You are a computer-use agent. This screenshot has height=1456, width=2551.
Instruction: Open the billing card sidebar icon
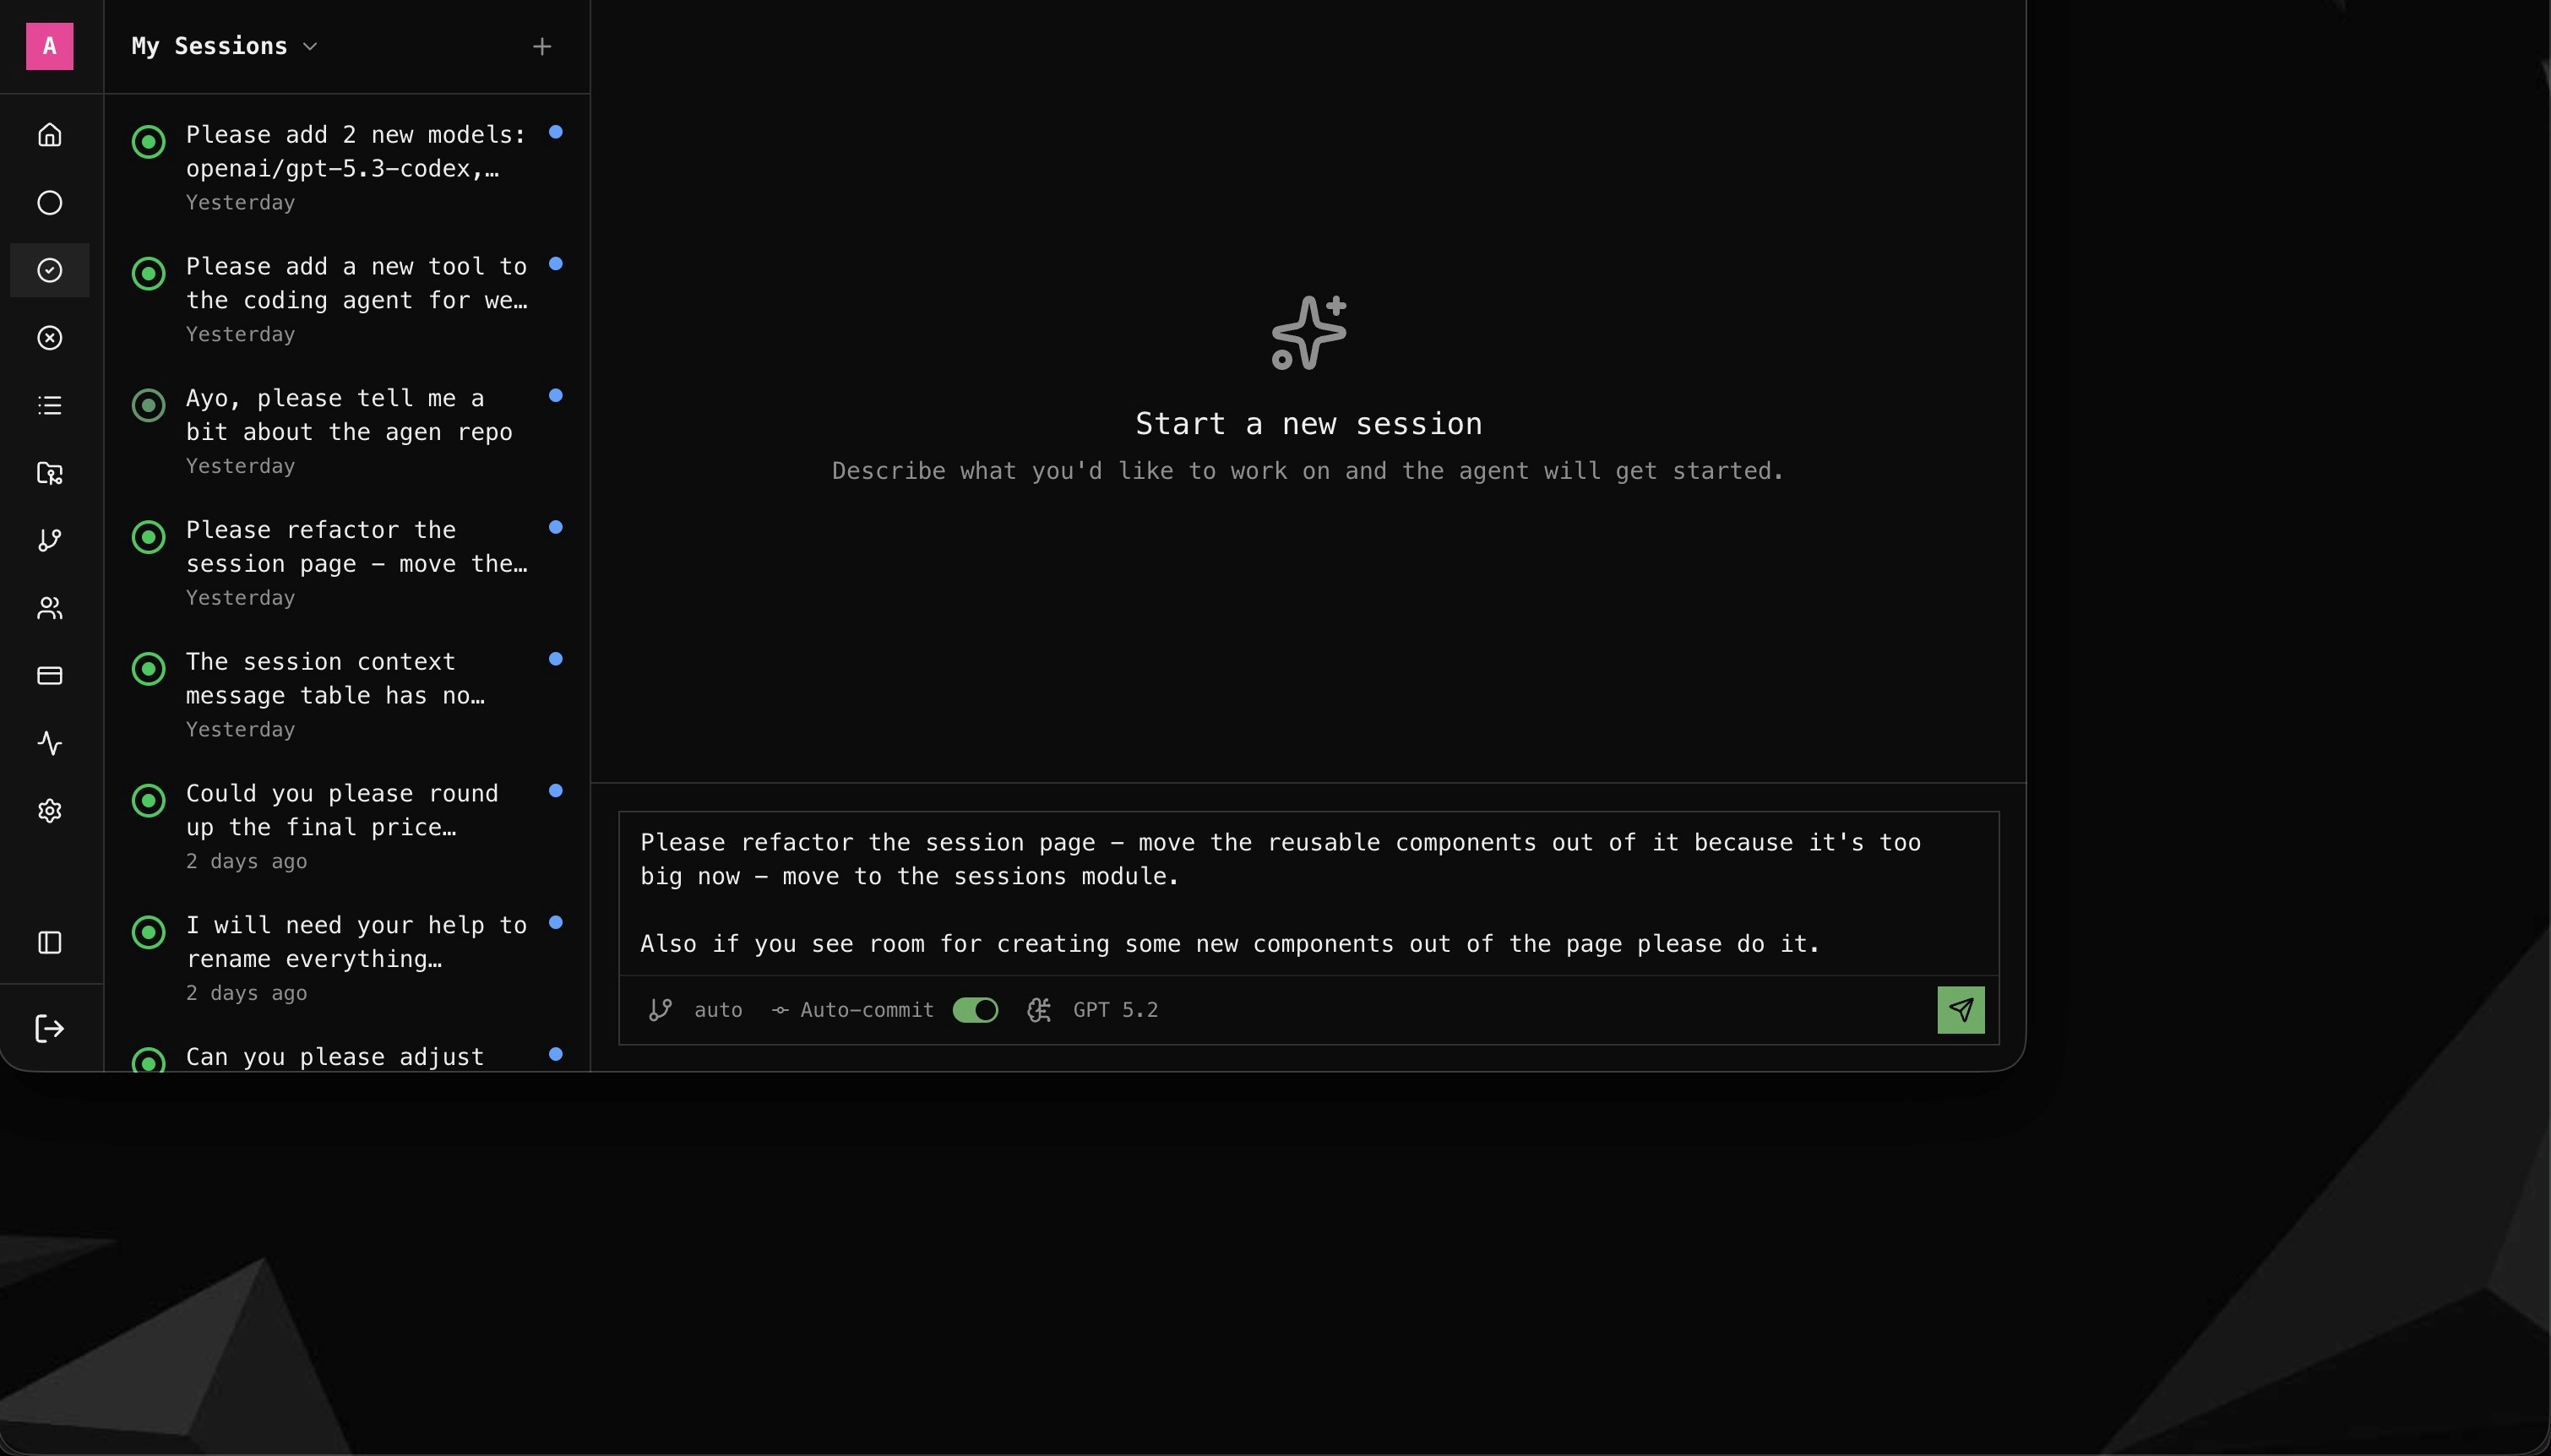point(50,676)
